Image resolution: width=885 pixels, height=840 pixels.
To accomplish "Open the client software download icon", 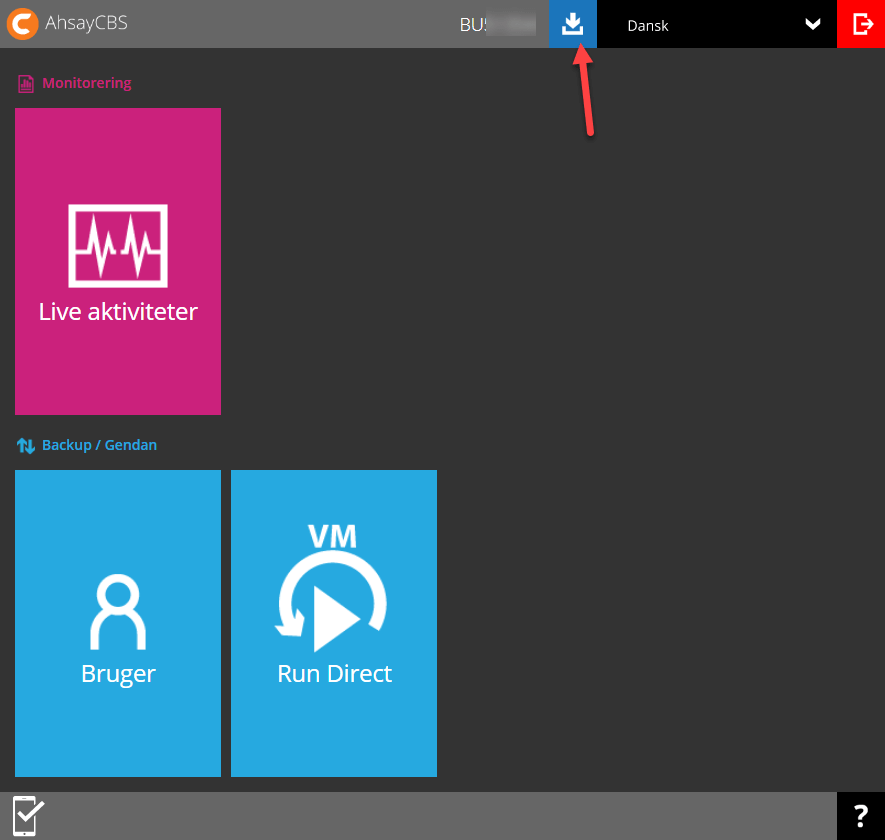I will click(572, 24).
